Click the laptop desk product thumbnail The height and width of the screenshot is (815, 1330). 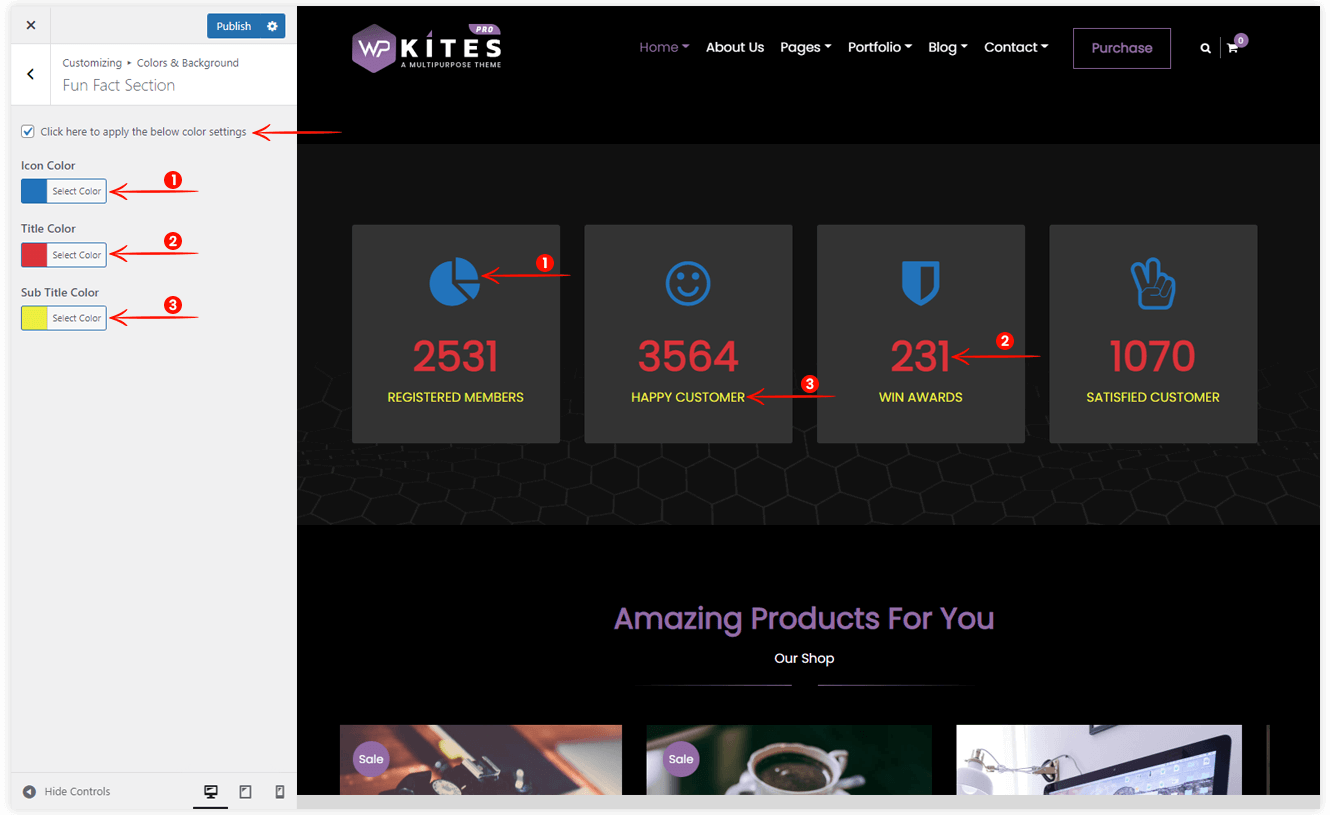[1099, 760]
